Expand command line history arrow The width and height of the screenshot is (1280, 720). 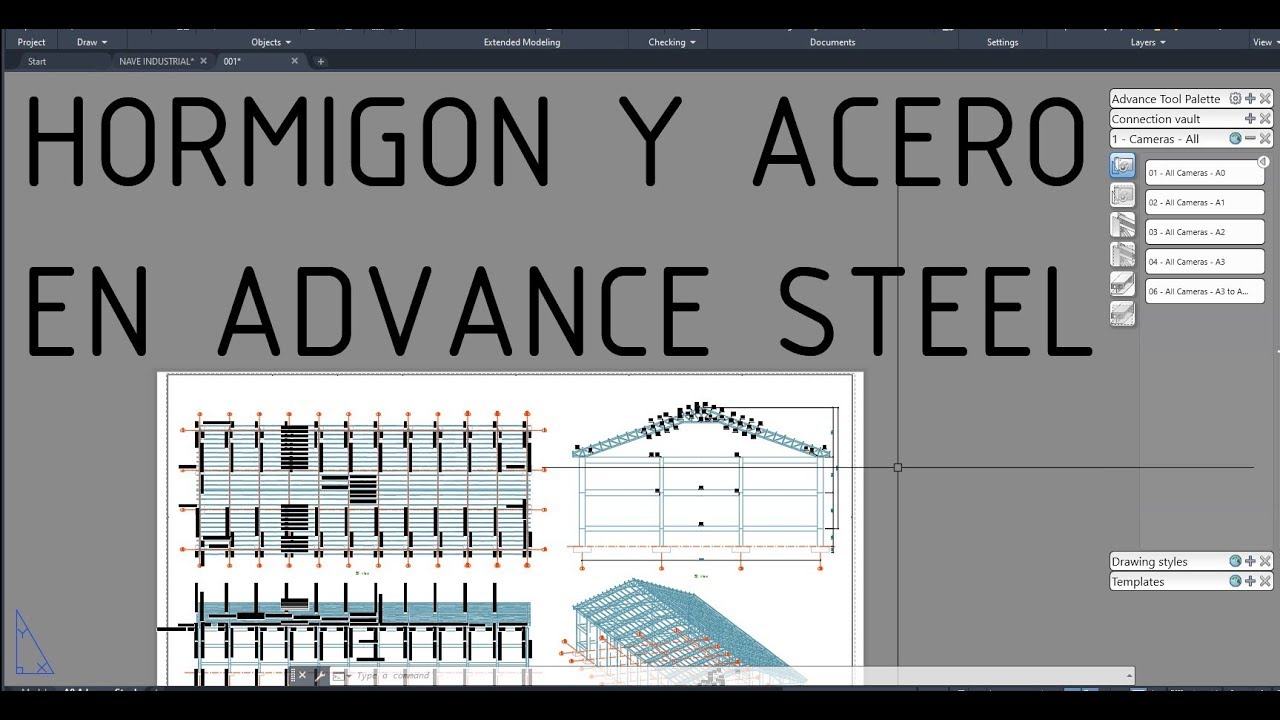coord(1130,676)
